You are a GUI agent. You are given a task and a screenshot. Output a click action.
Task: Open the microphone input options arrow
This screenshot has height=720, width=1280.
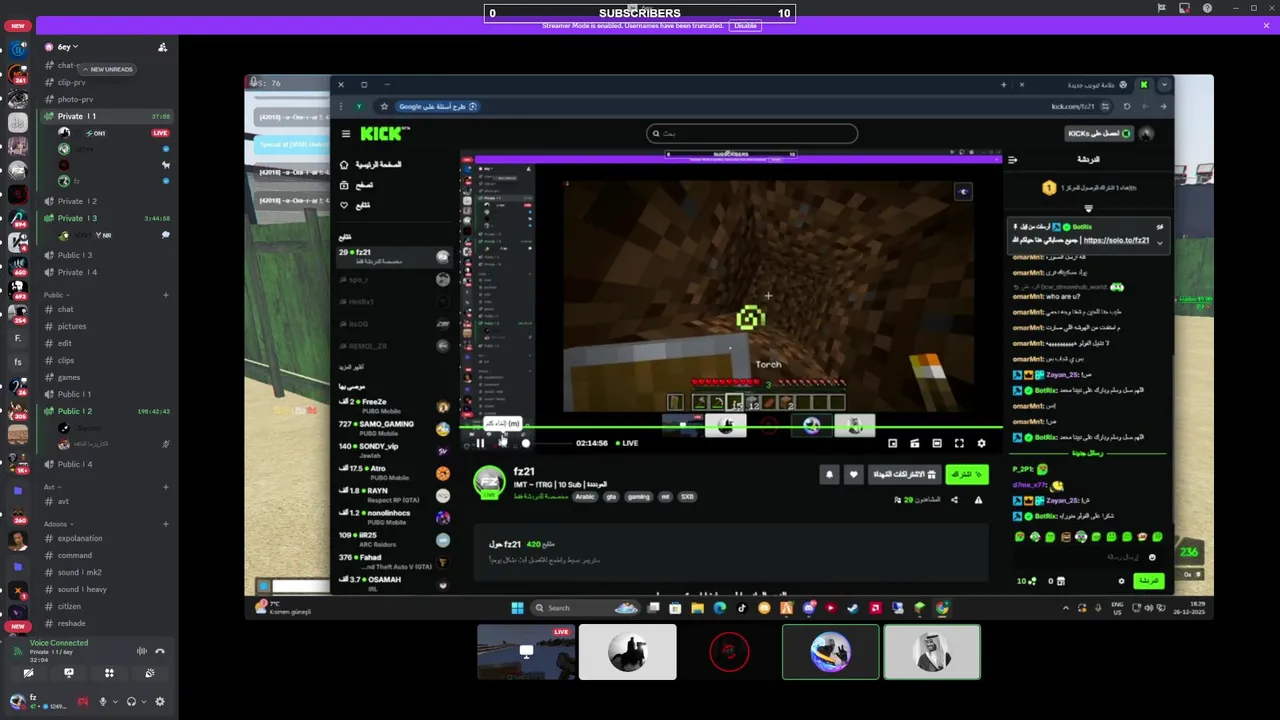[113, 702]
